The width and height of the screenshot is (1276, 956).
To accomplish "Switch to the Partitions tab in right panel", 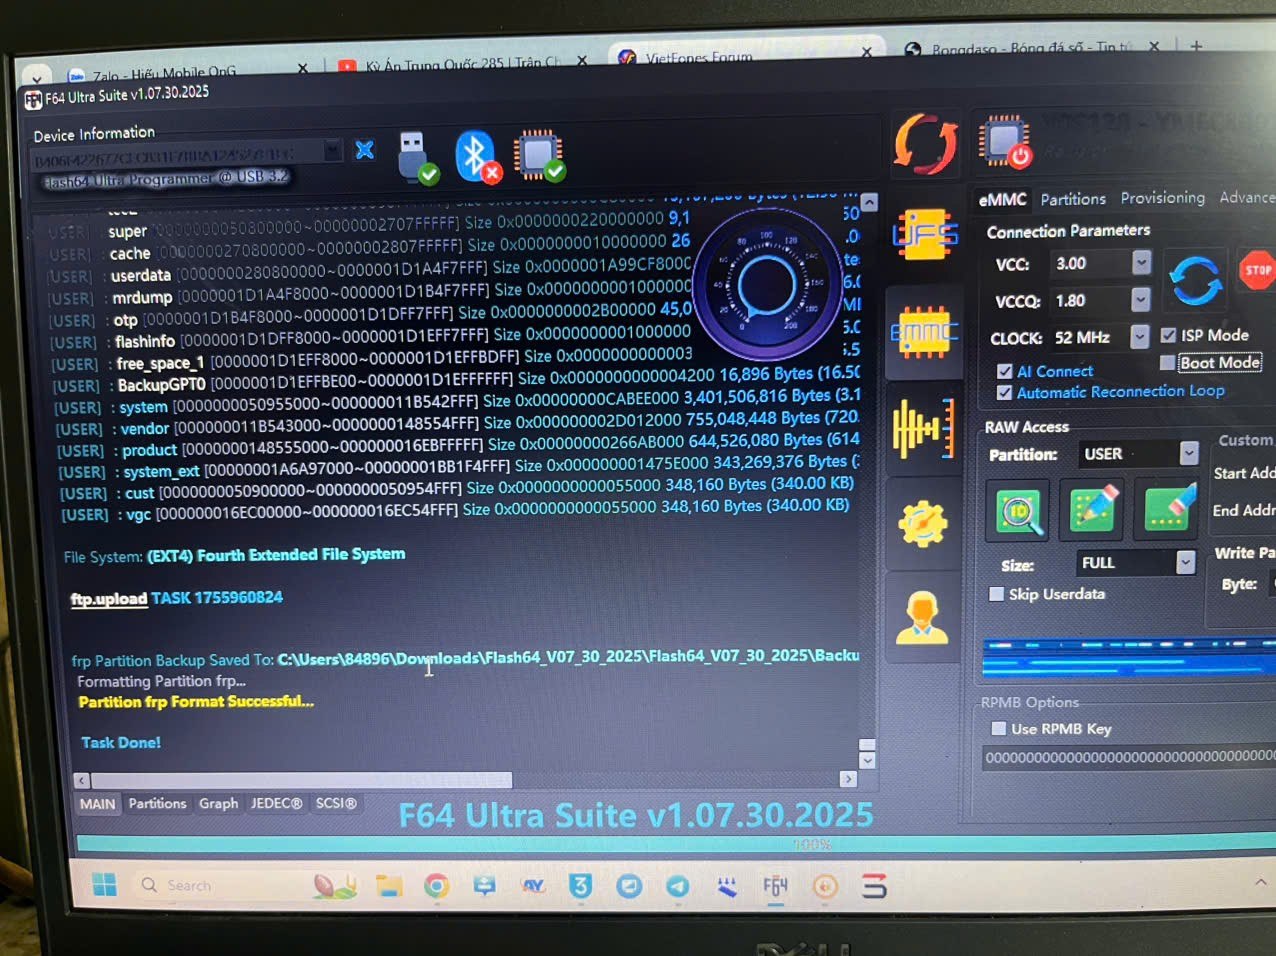I will [x=1073, y=199].
